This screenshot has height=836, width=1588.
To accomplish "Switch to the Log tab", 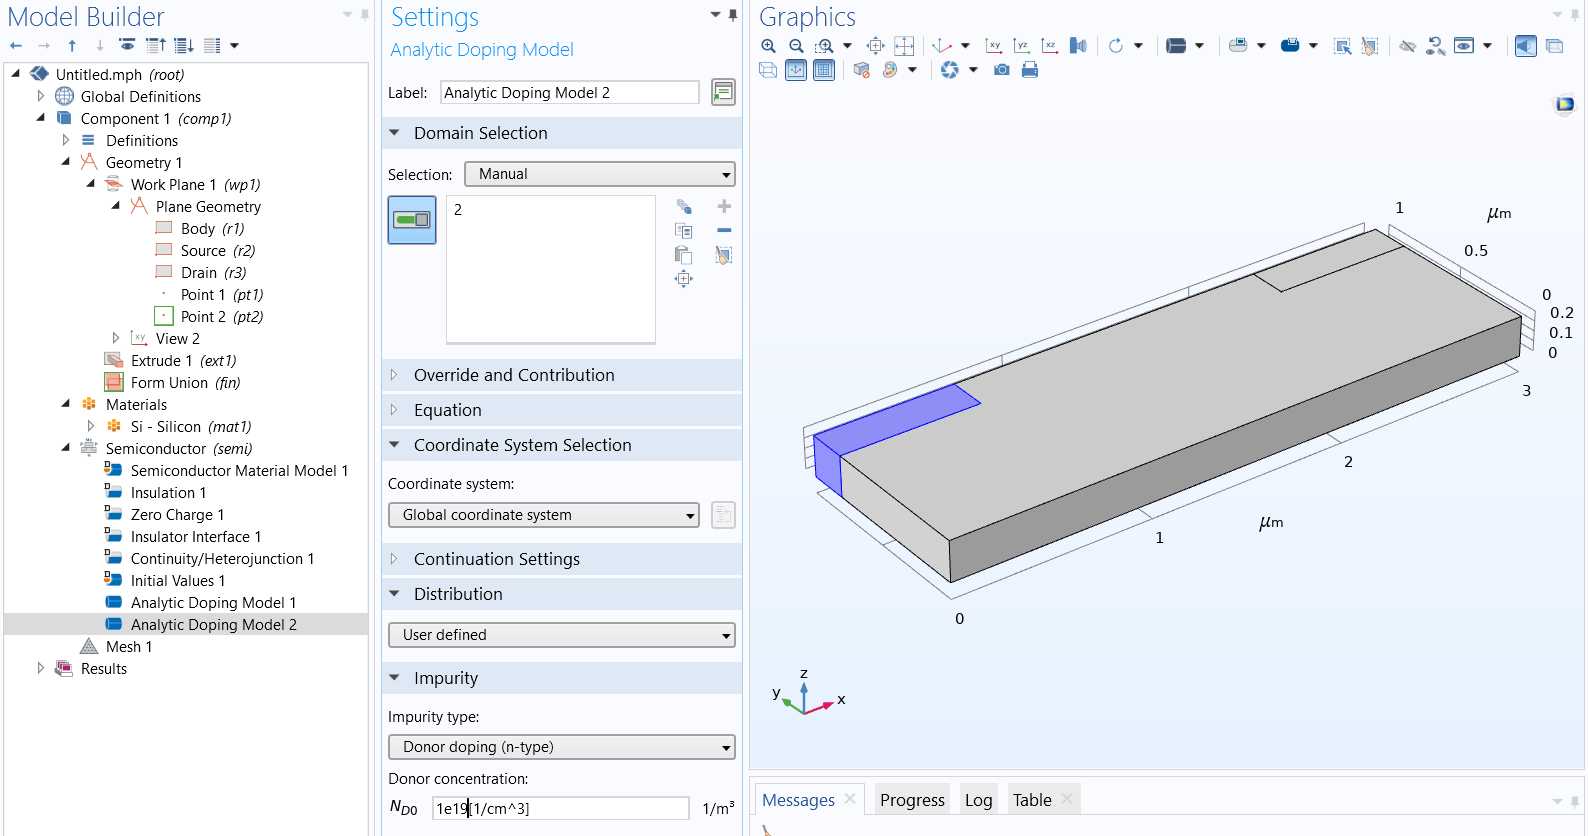I will click(x=978, y=800).
